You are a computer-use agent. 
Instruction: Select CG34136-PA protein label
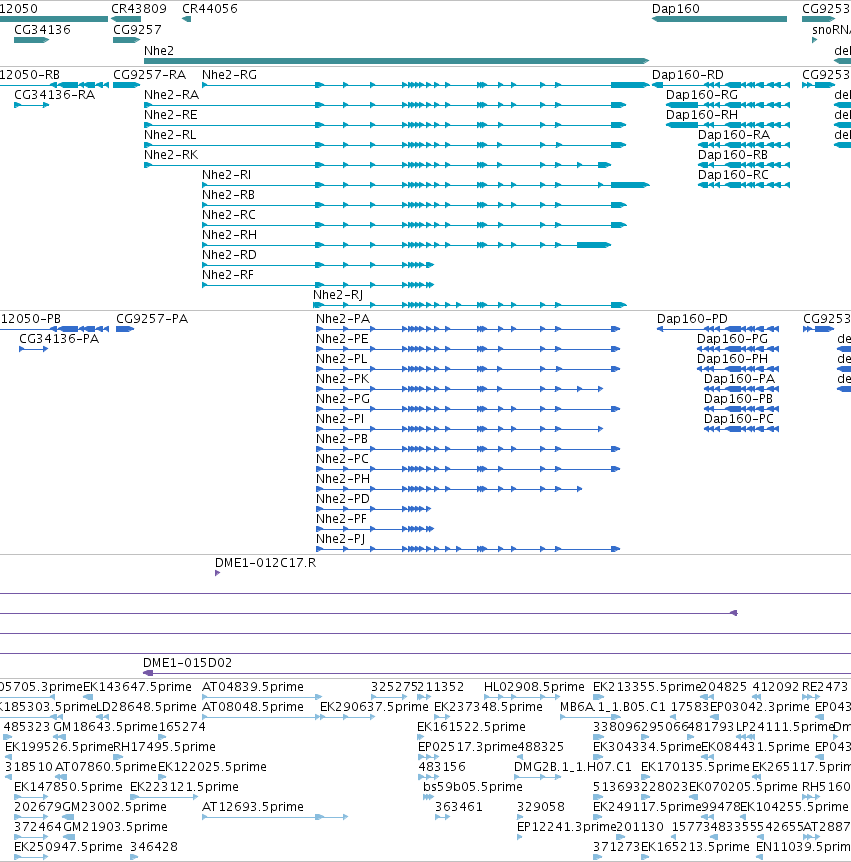point(59,339)
